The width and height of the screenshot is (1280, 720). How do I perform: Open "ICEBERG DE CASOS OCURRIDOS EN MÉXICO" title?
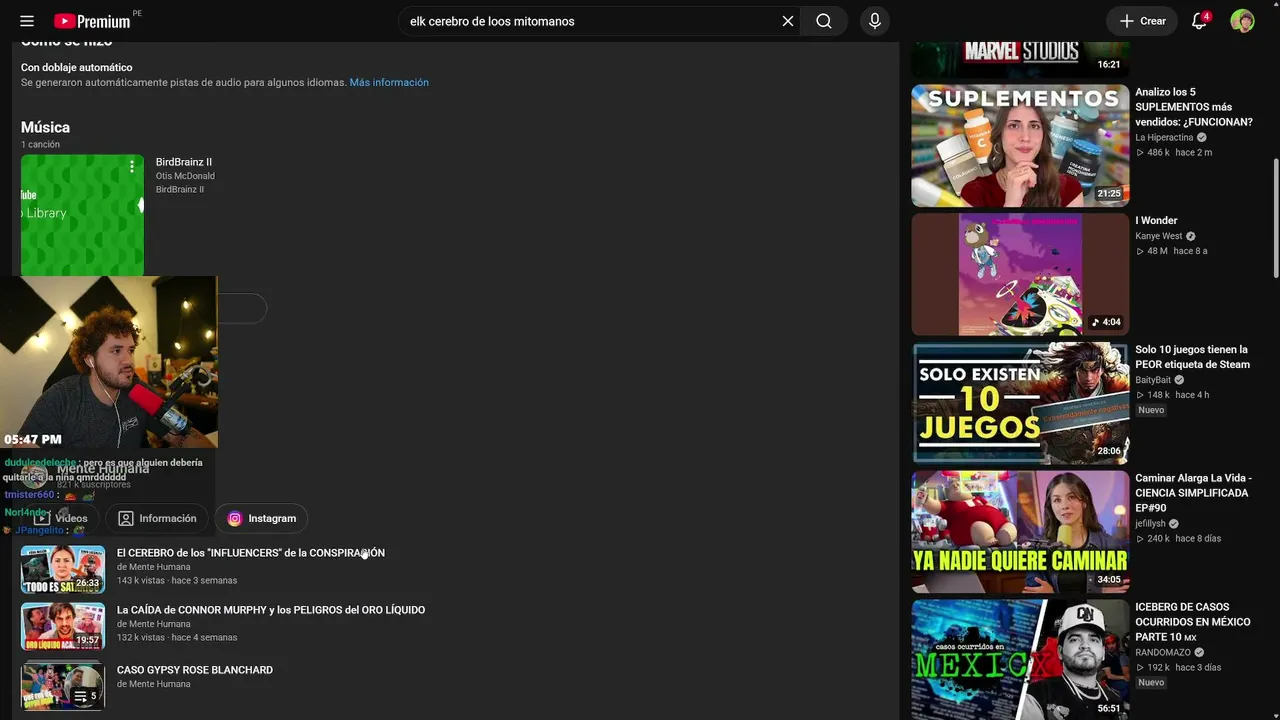(x=1193, y=622)
